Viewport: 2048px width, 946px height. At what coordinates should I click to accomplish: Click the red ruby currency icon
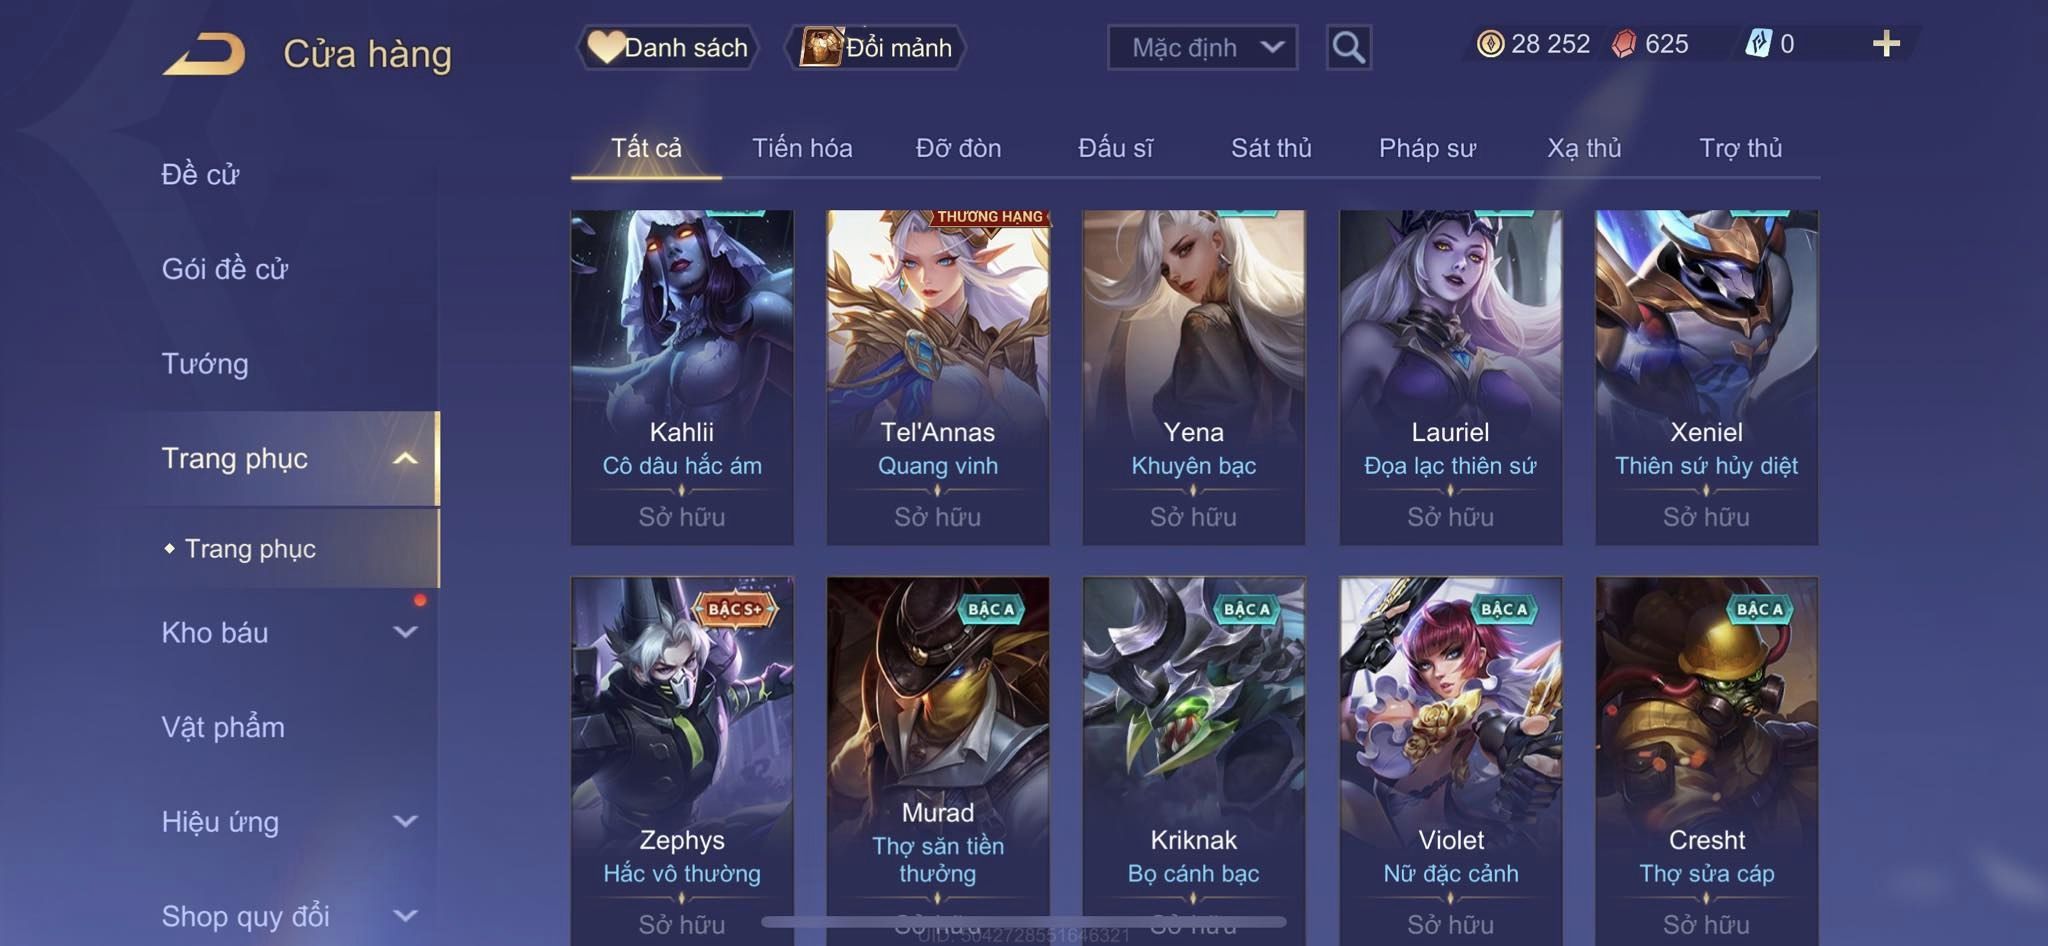coord(1624,44)
